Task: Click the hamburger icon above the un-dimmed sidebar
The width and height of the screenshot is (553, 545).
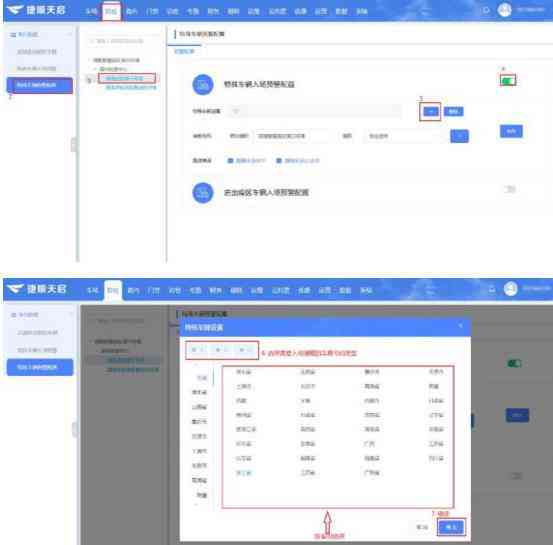Action: (x=13, y=34)
